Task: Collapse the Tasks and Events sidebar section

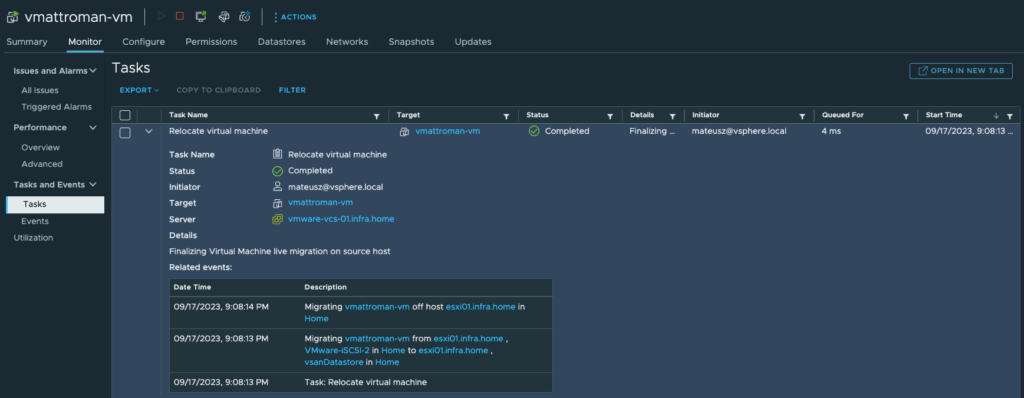Action: [x=93, y=184]
